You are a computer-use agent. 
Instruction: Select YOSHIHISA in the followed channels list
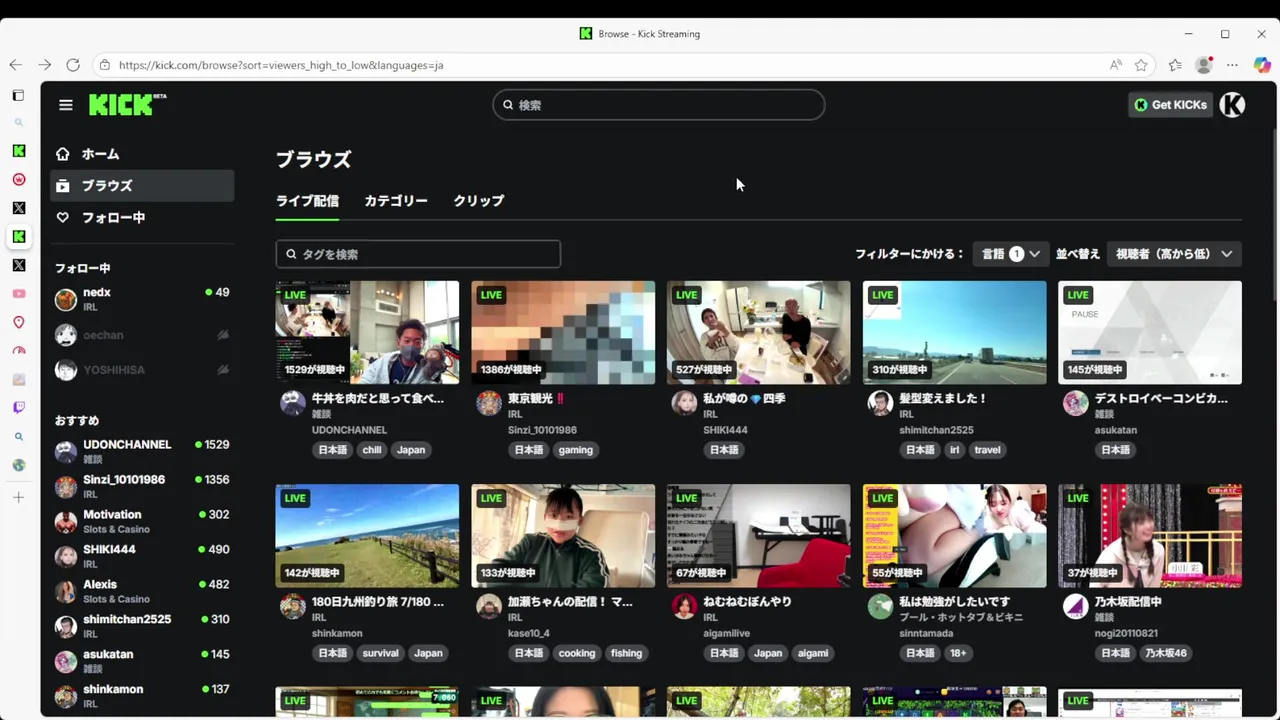point(142,370)
